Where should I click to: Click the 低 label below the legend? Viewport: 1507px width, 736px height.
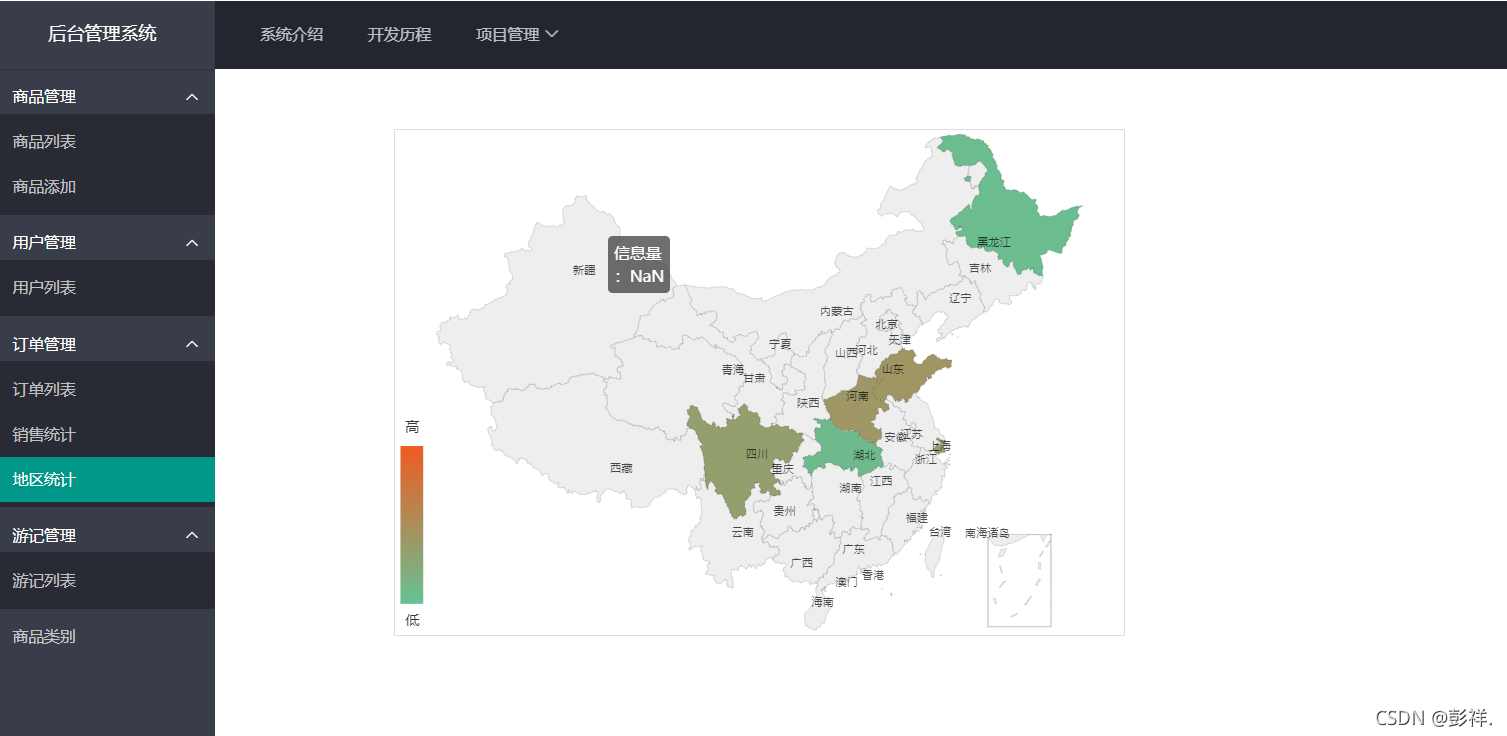[x=412, y=620]
